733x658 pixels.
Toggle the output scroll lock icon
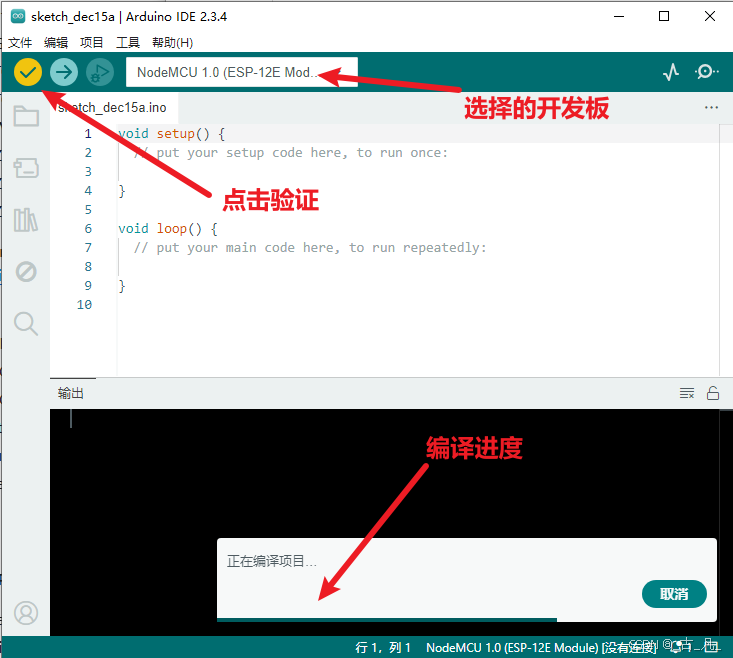(x=713, y=393)
